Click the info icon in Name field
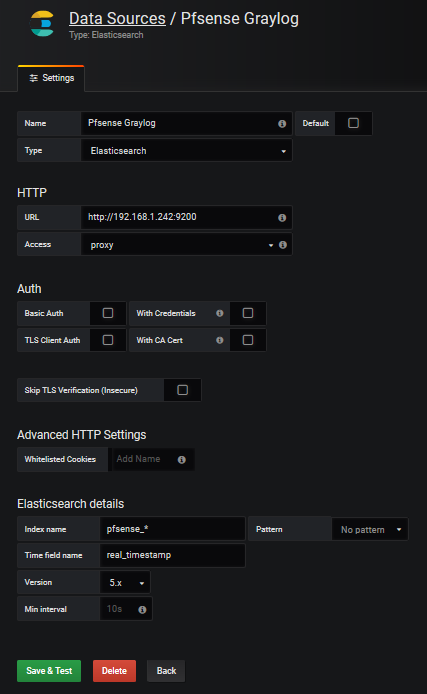427x694 pixels. click(x=282, y=124)
